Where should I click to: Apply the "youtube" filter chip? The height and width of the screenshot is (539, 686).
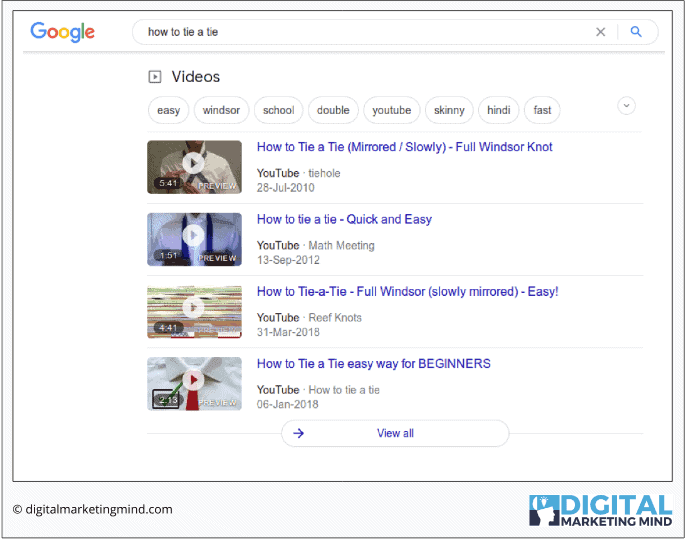(x=392, y=110)
